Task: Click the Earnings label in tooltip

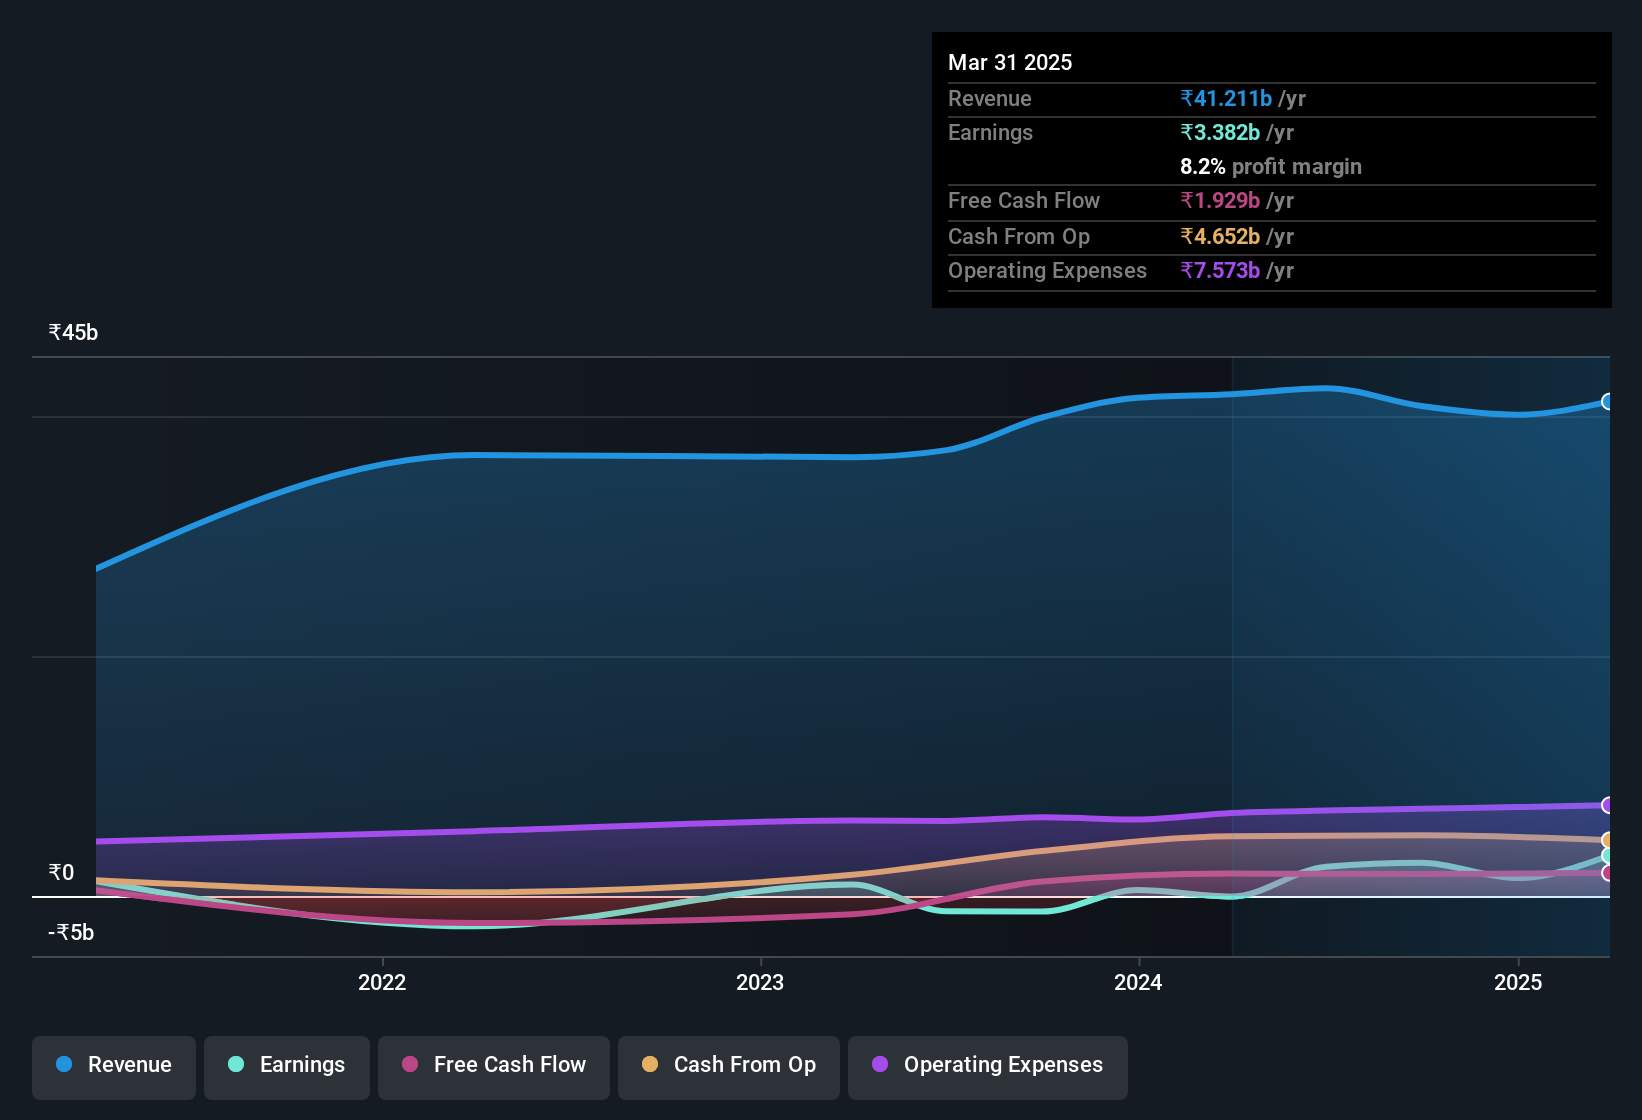Action: (x=990, y=132)
